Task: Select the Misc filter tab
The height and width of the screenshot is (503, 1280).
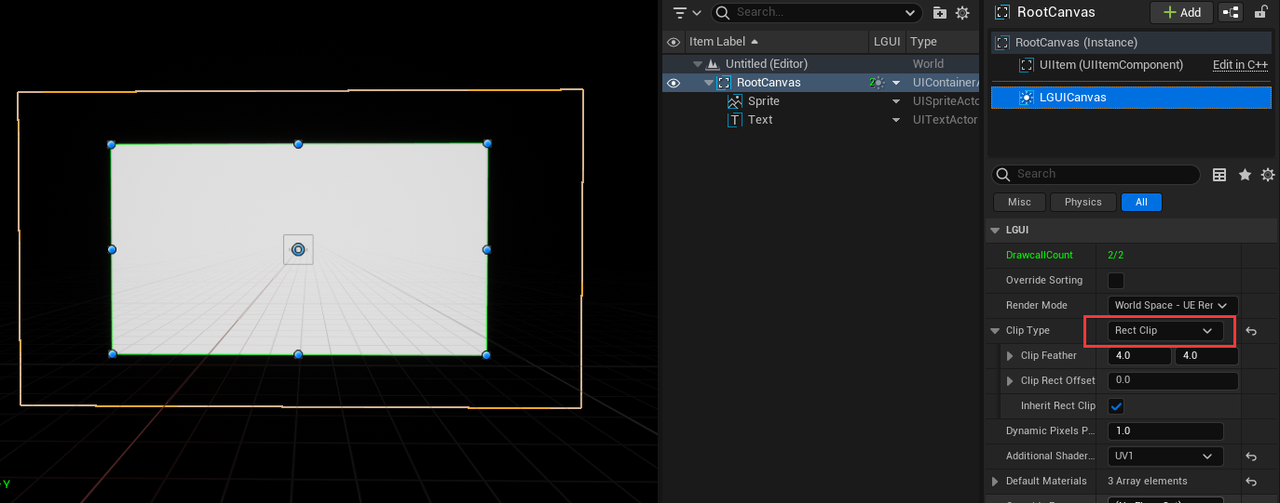Action: (1019, 202)
